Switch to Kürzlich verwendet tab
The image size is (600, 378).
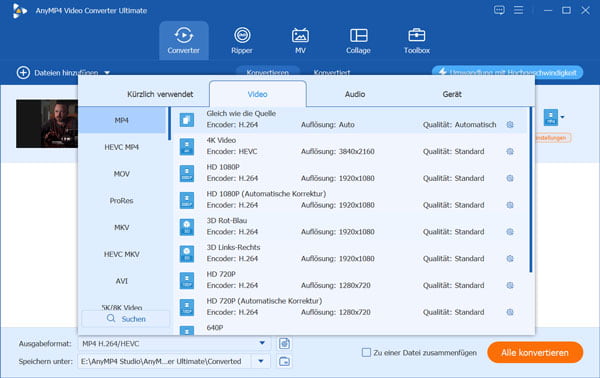pyautogui.click(x=160, y=94)
